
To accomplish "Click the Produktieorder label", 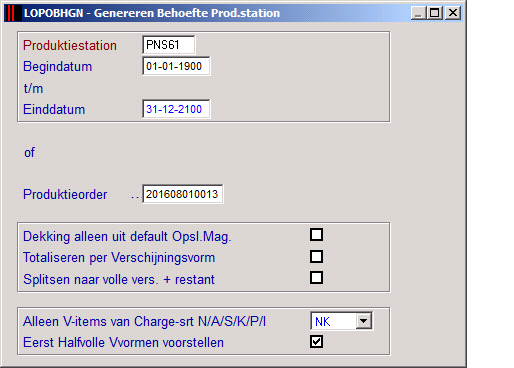I will 65,194.
